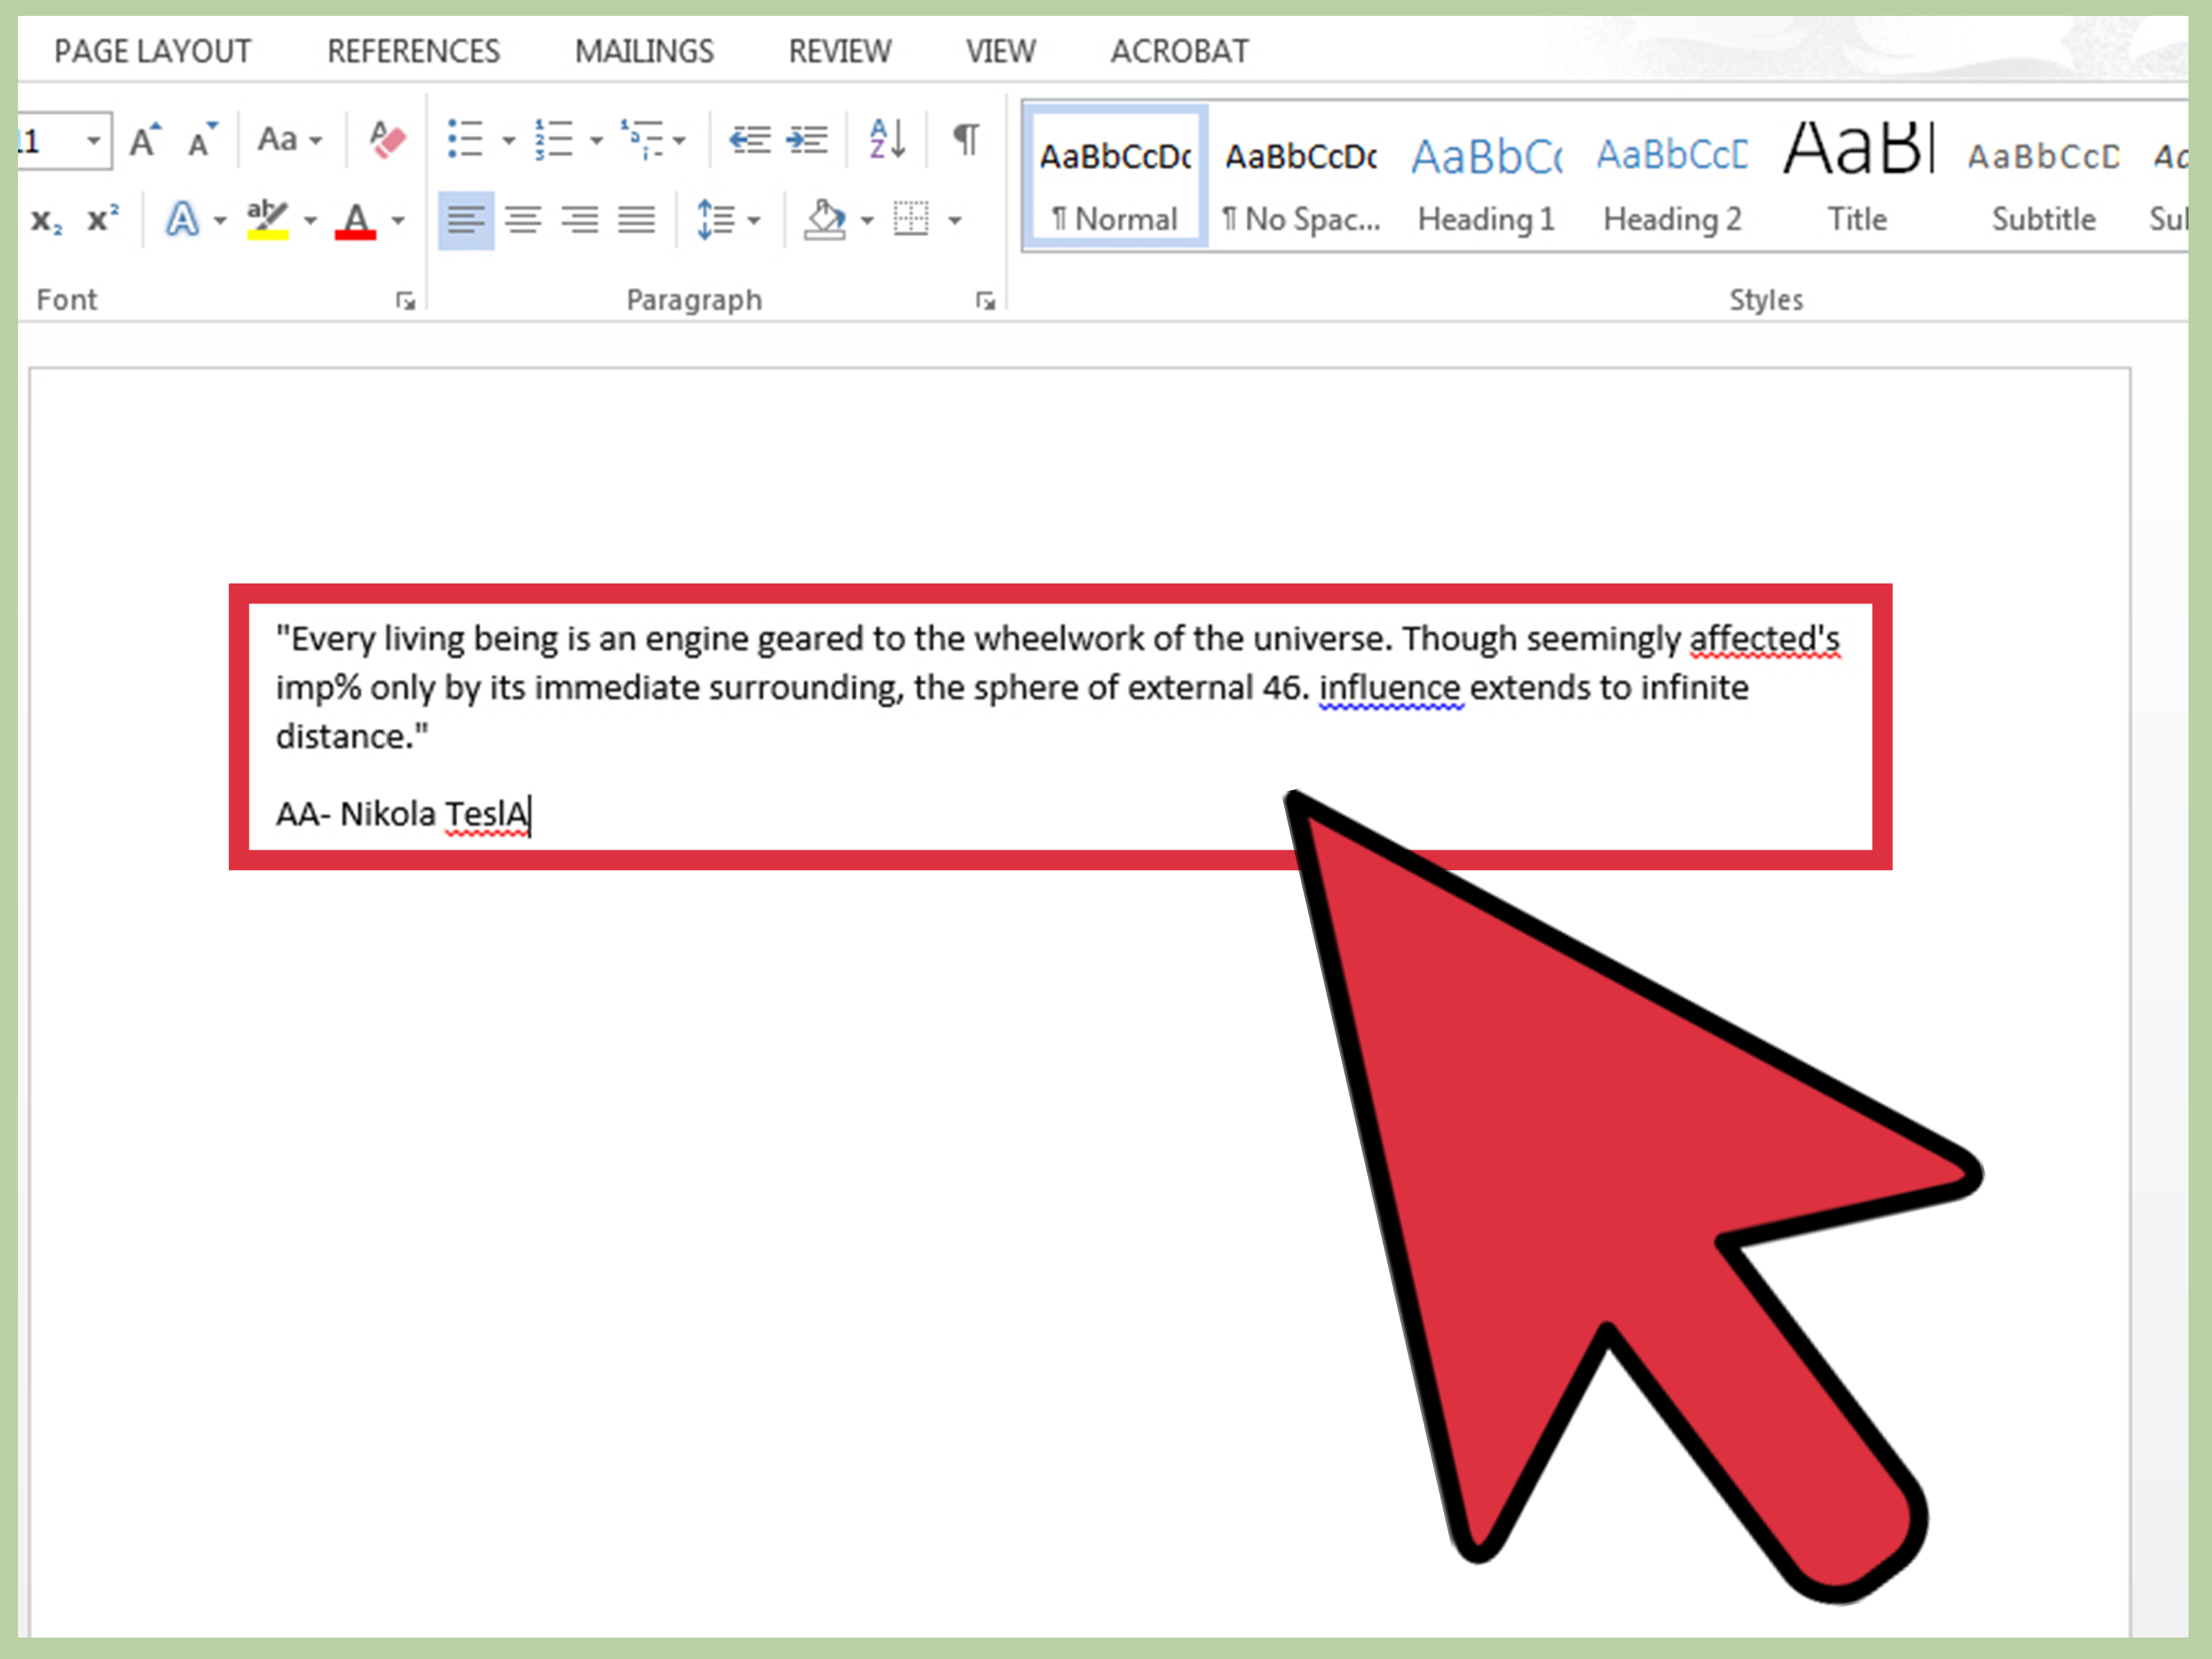Open the References tab
Viewport: 2212px width, 1659px height.
tap(413, 51)
